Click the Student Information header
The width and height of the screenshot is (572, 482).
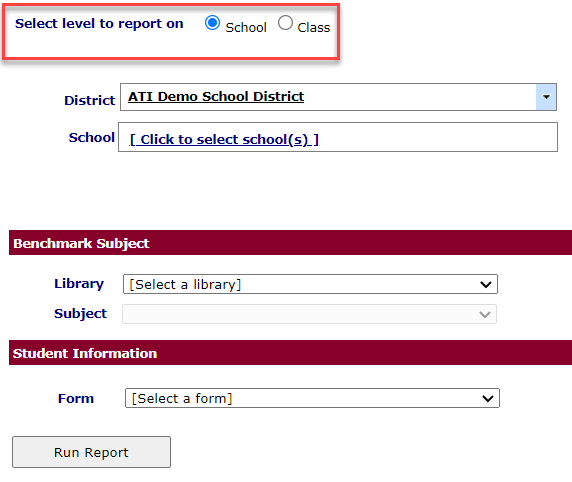tap(290, 353)
